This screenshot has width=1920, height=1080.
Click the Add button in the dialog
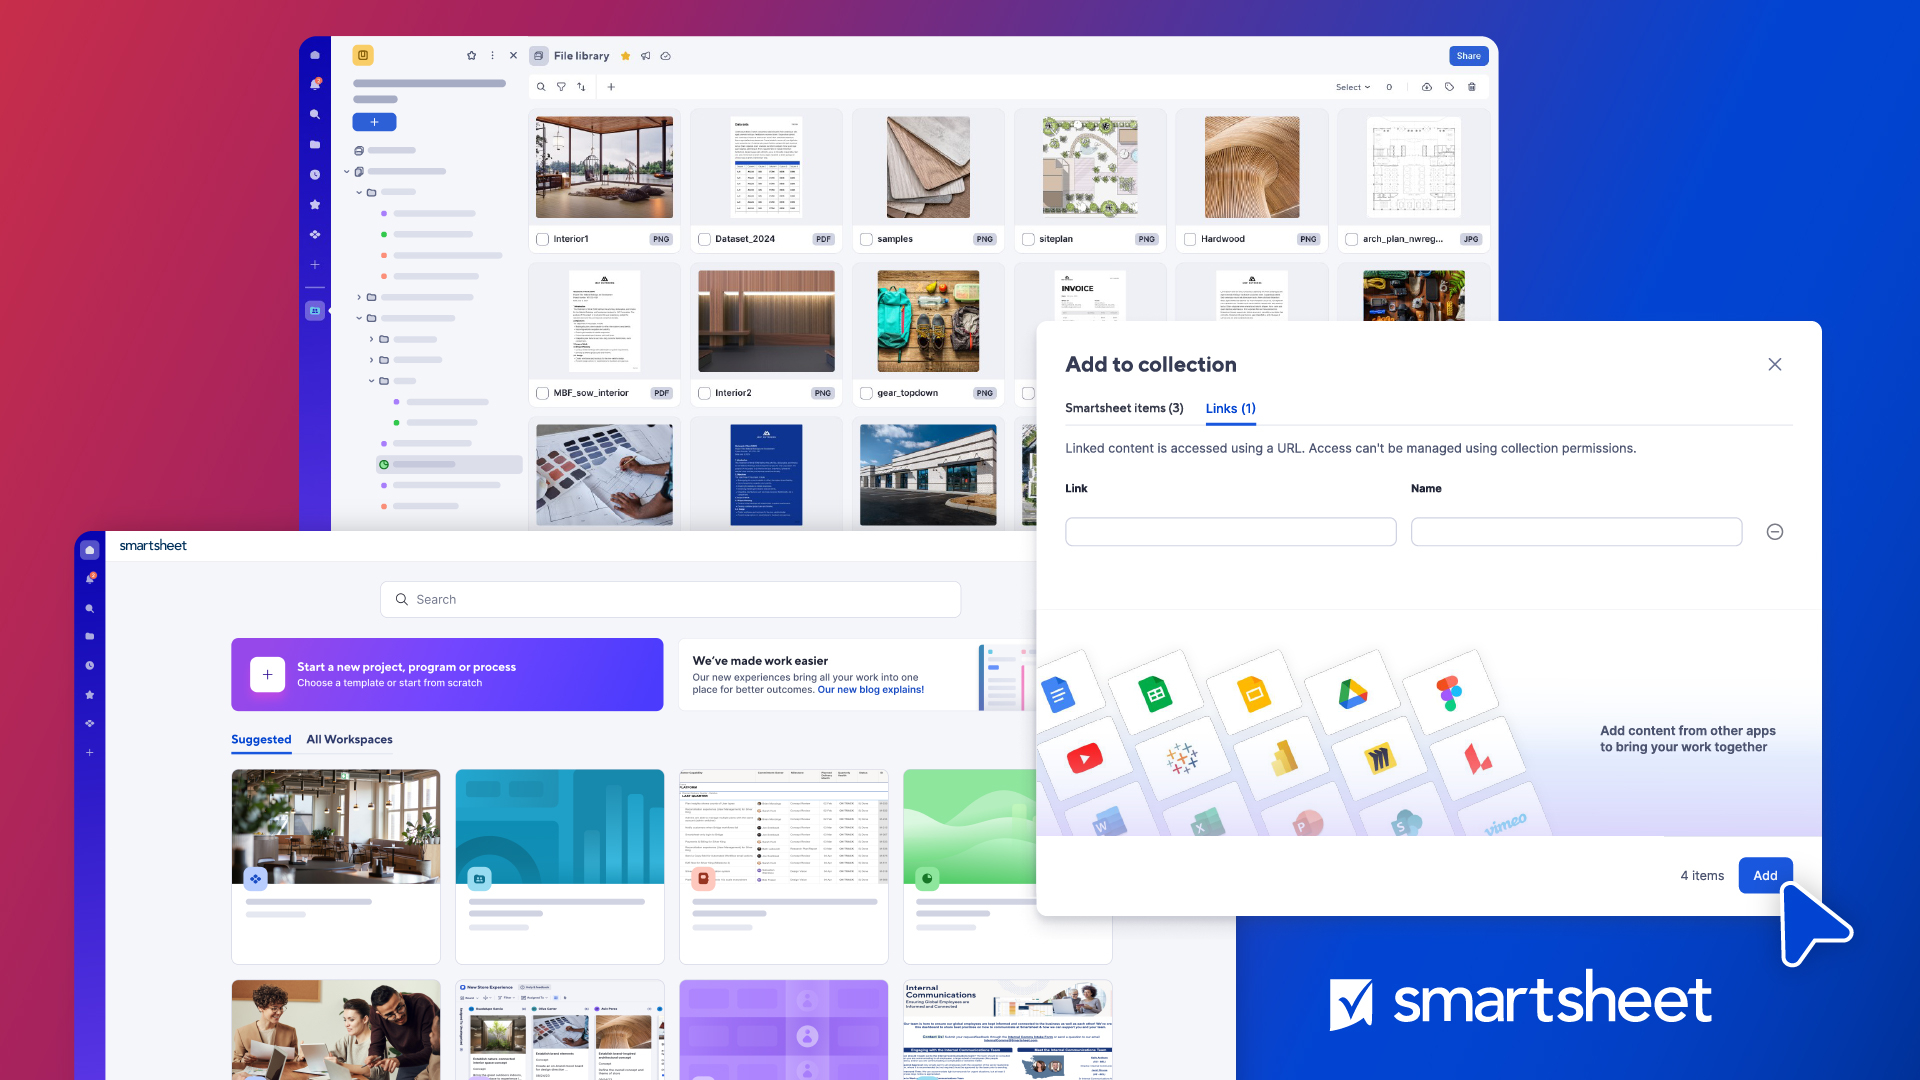(x=1765, y=875)
